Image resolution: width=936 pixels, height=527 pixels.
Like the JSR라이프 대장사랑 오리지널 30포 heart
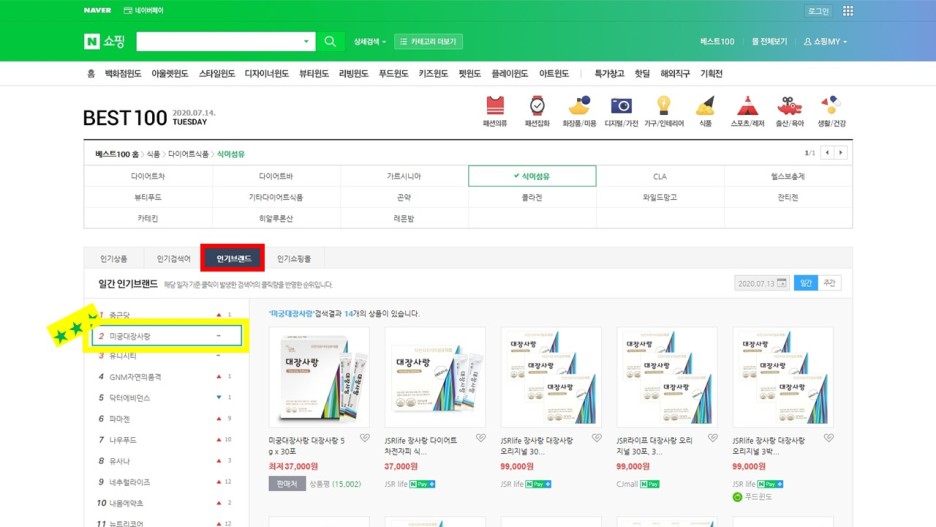click(x=713, y=438)
